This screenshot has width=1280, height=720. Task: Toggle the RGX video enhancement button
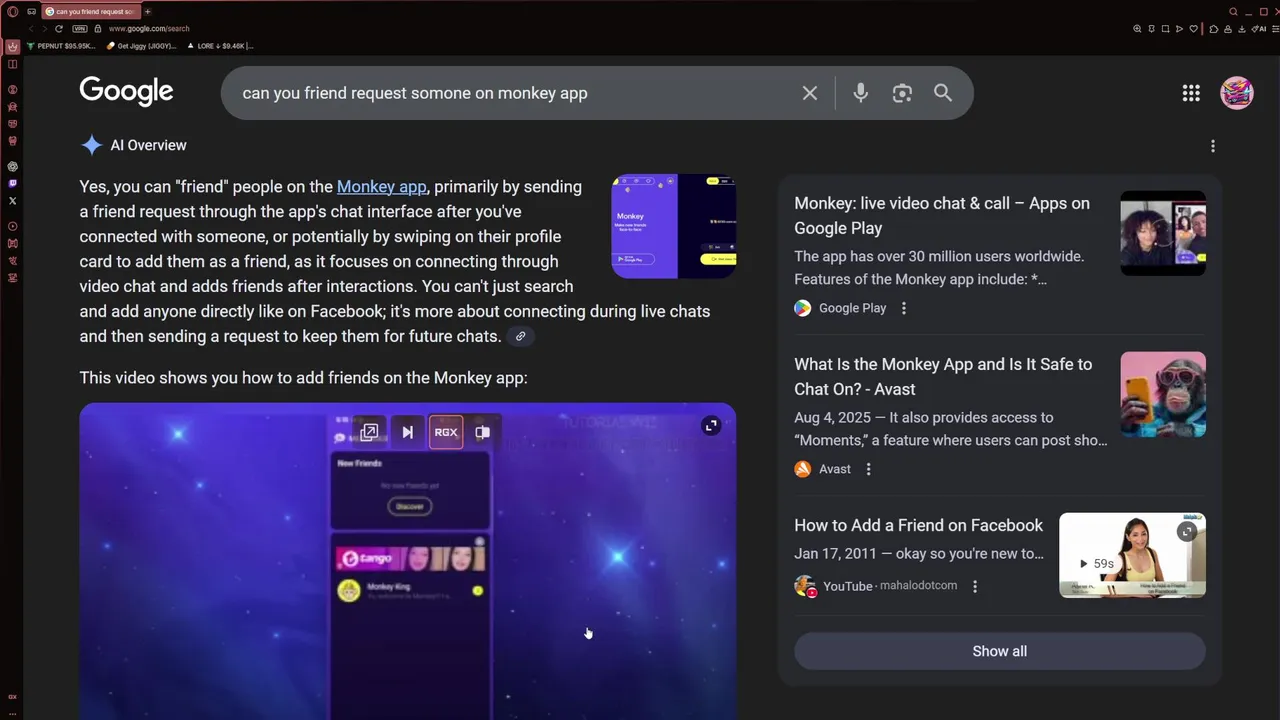point(446,432)
